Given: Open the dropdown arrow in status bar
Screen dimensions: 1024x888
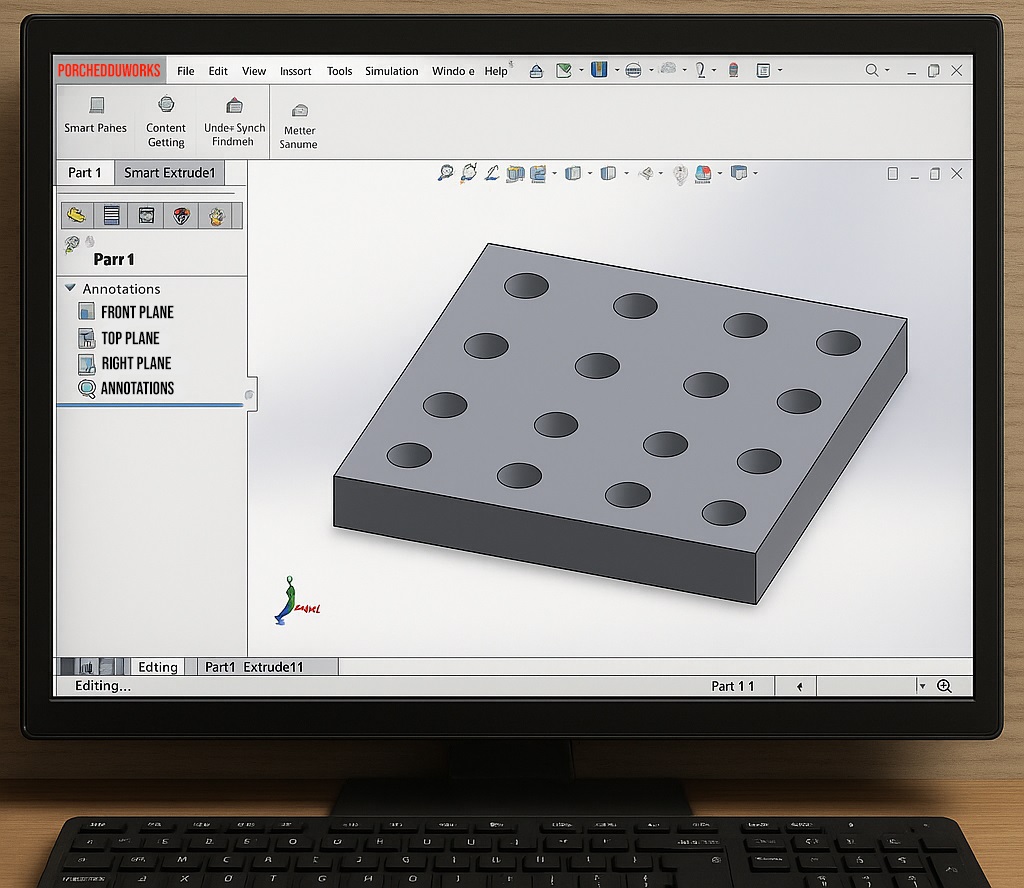Looking at the screenshot, I should [922, 686].
